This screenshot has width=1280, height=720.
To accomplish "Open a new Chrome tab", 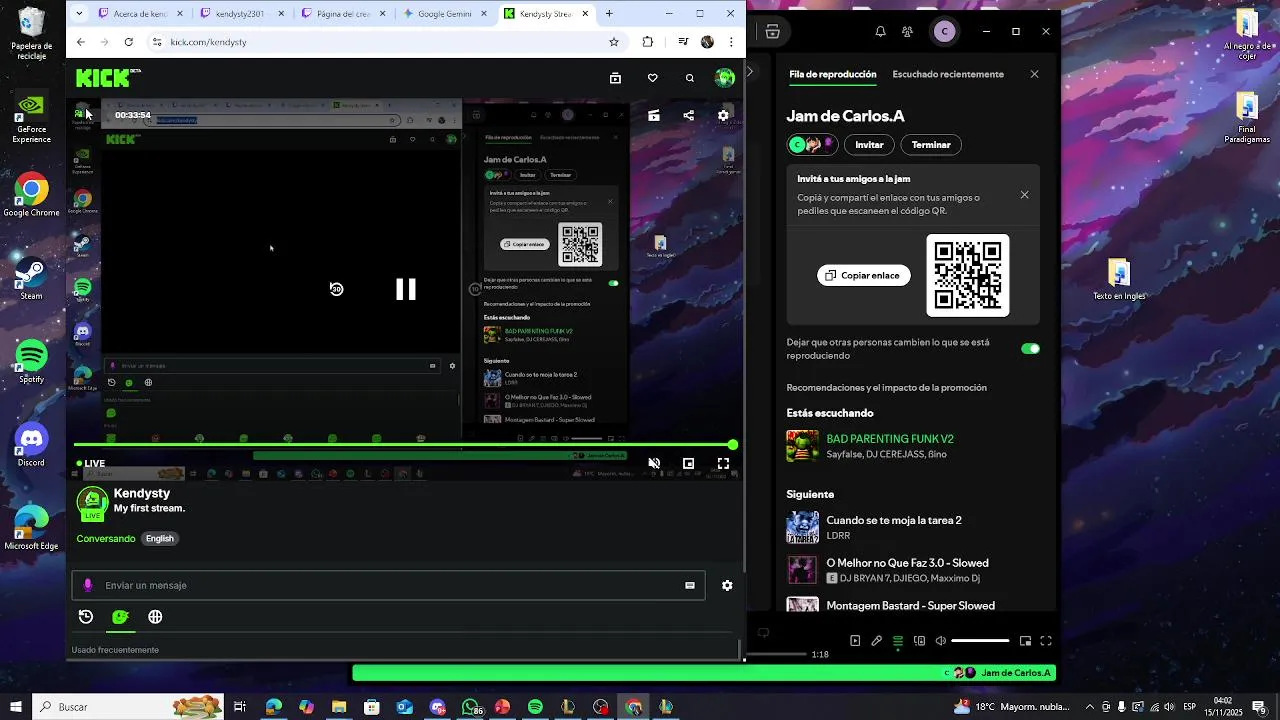I will click(x=609, y=14).
